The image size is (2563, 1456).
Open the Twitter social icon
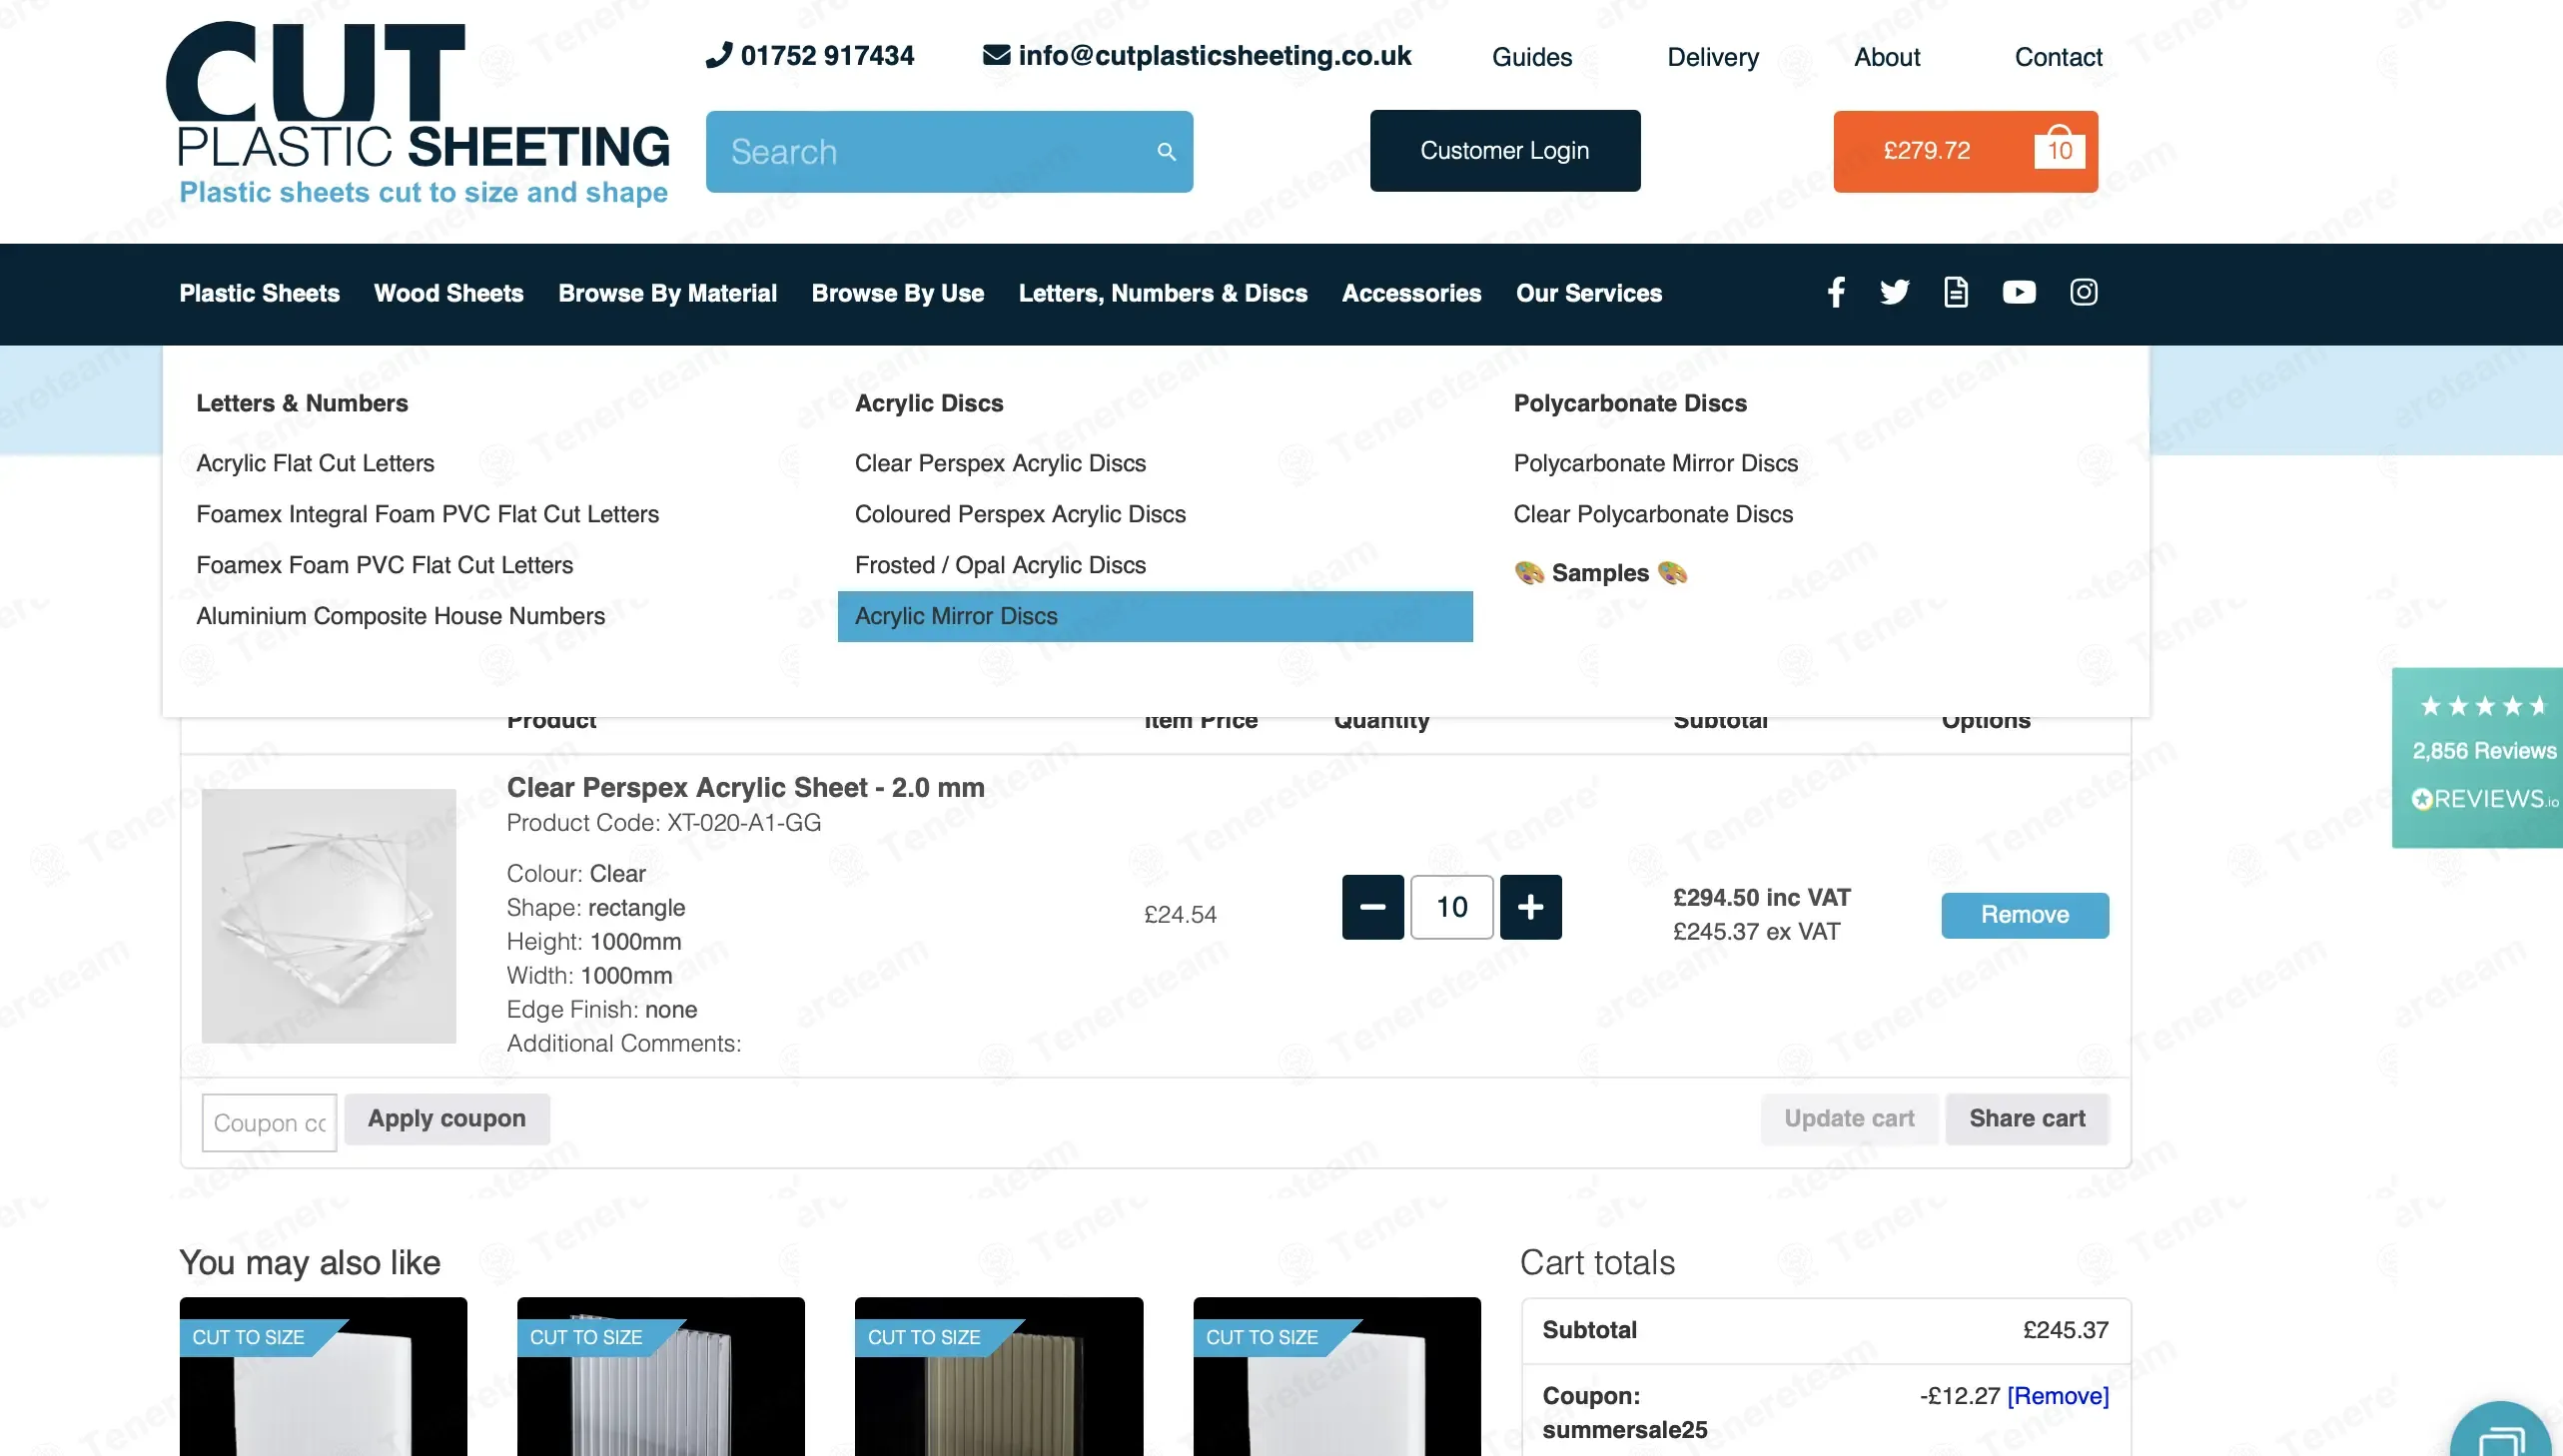1894,293
